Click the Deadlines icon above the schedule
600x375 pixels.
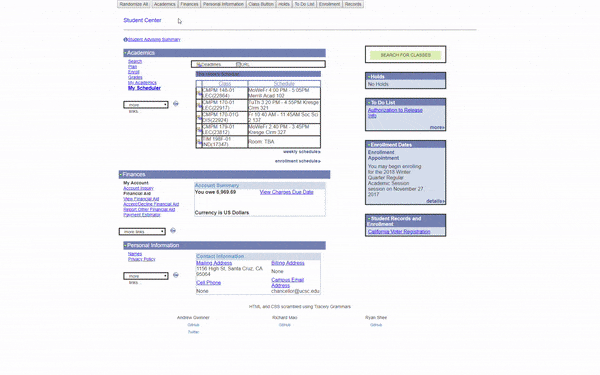click(x=198, y=64)
